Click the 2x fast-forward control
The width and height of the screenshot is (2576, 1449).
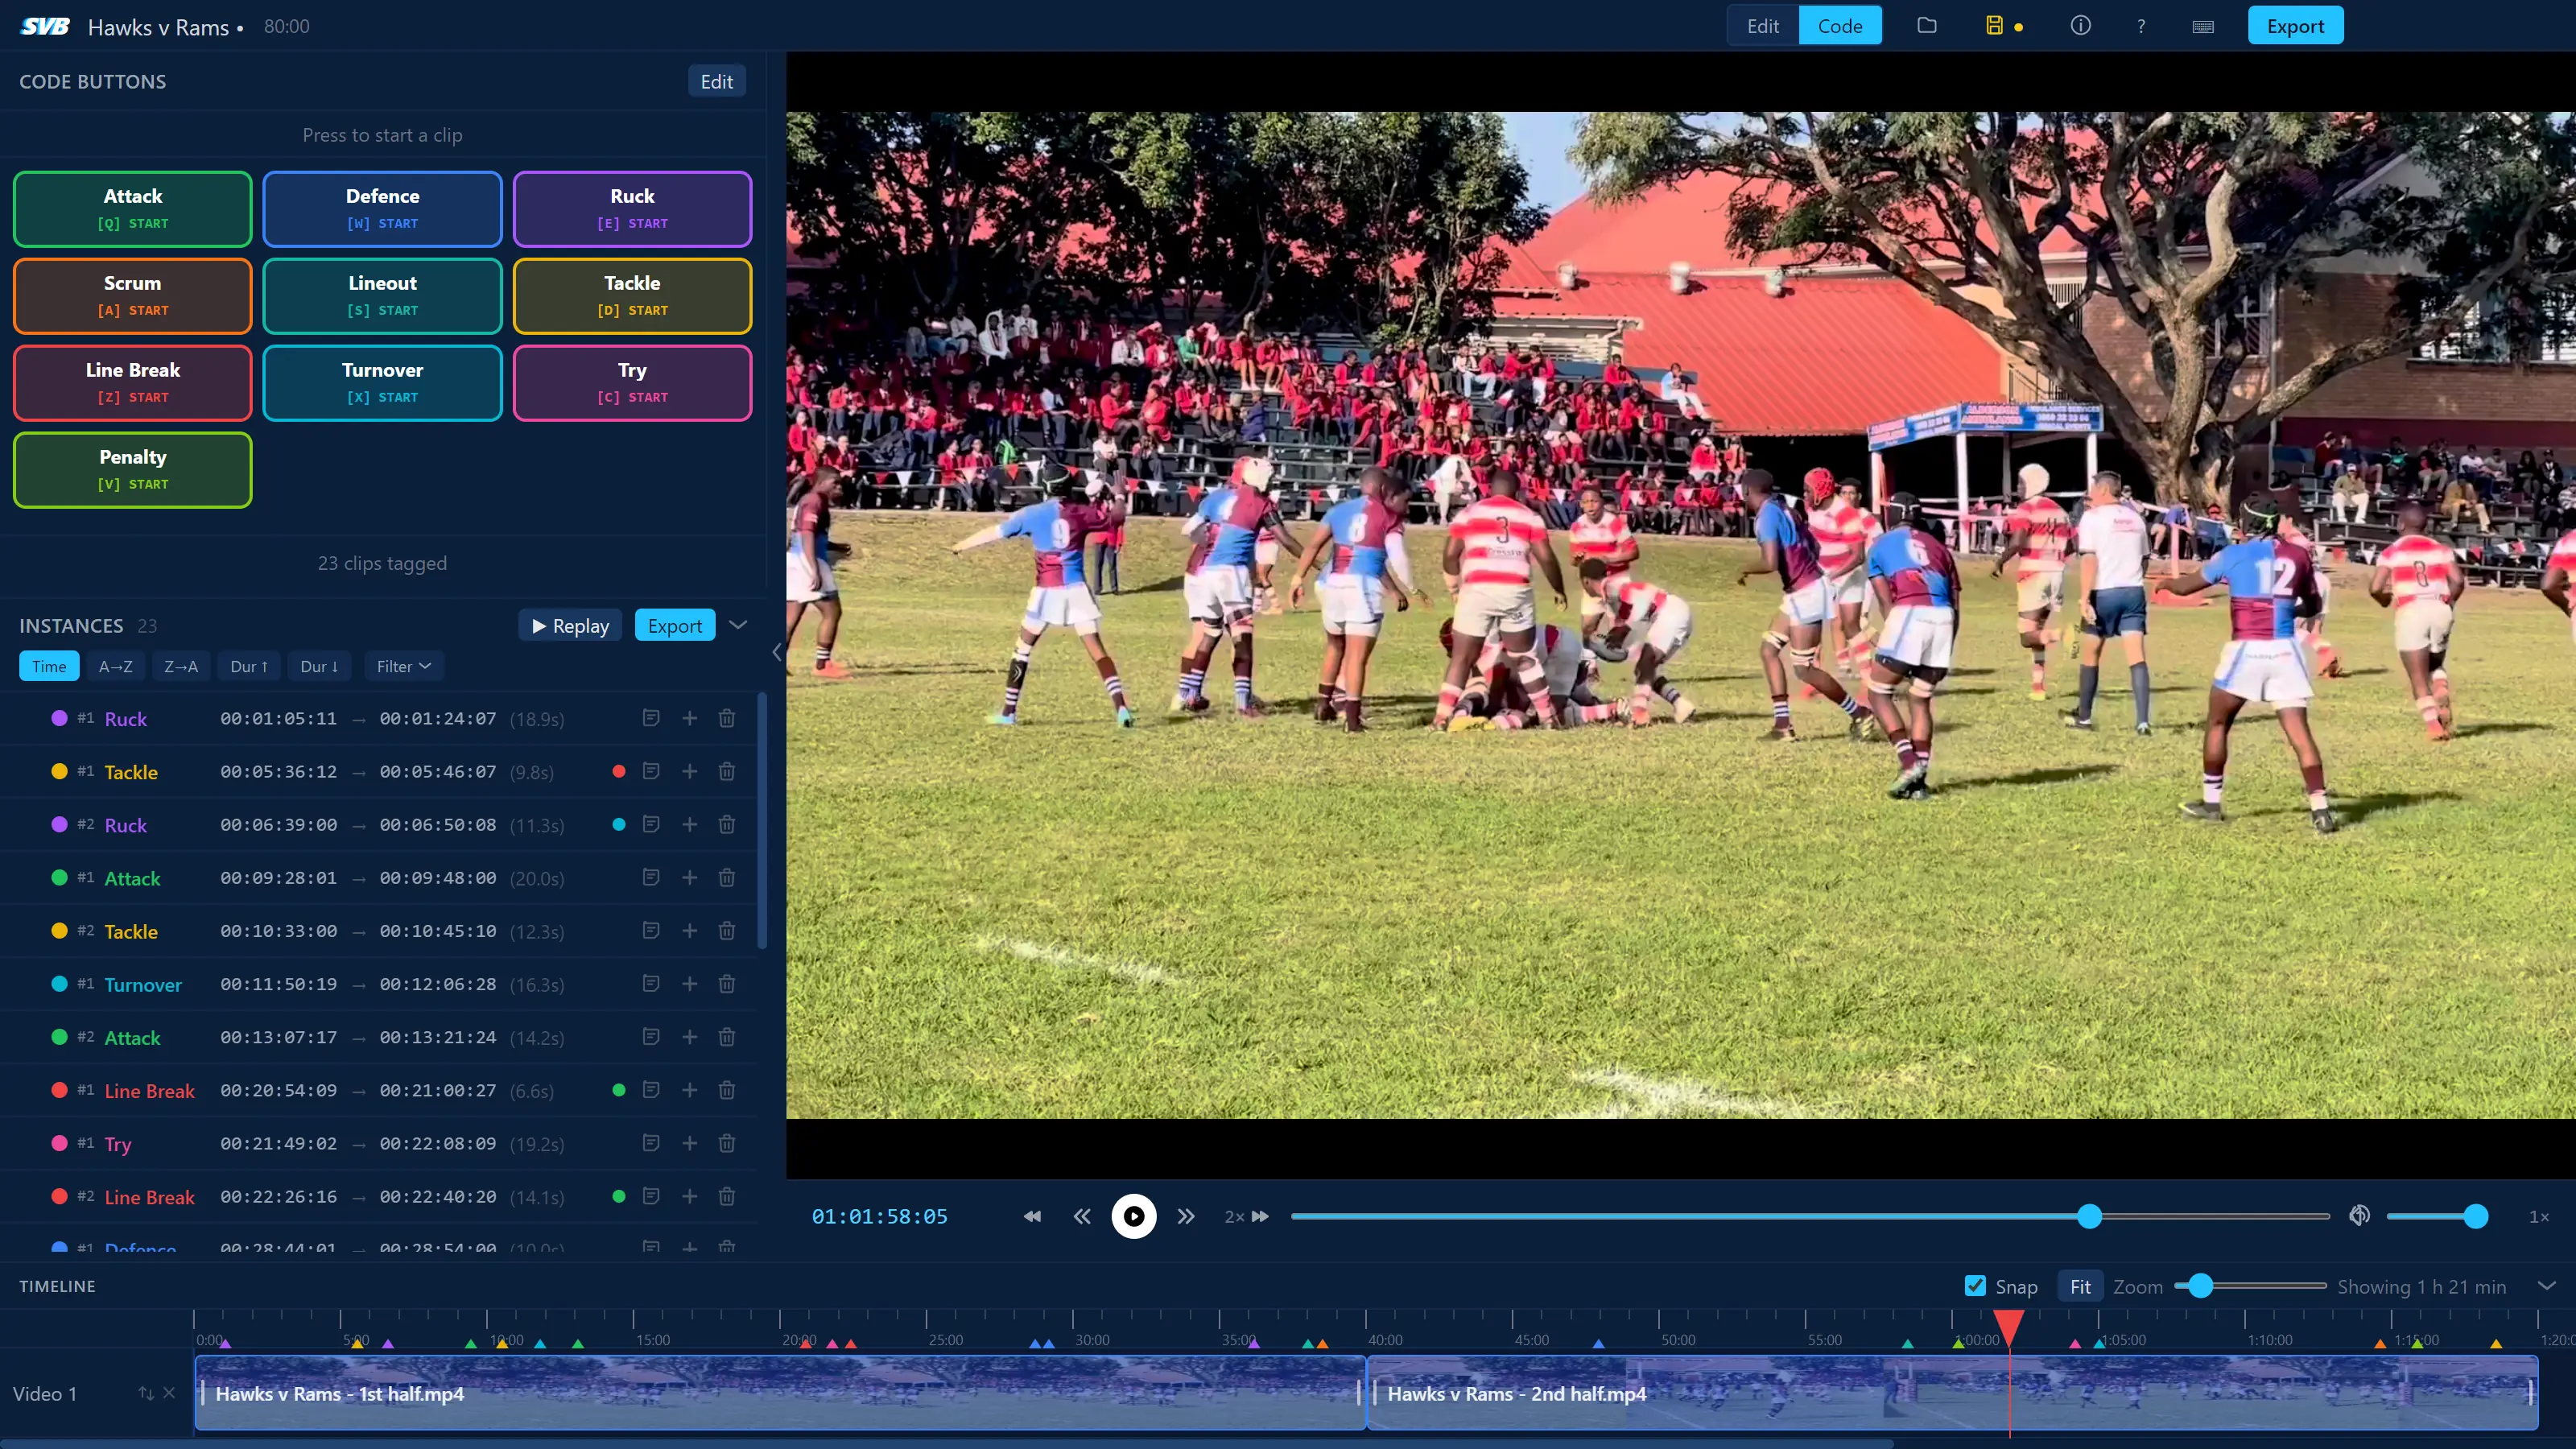click(1246, 1216)
